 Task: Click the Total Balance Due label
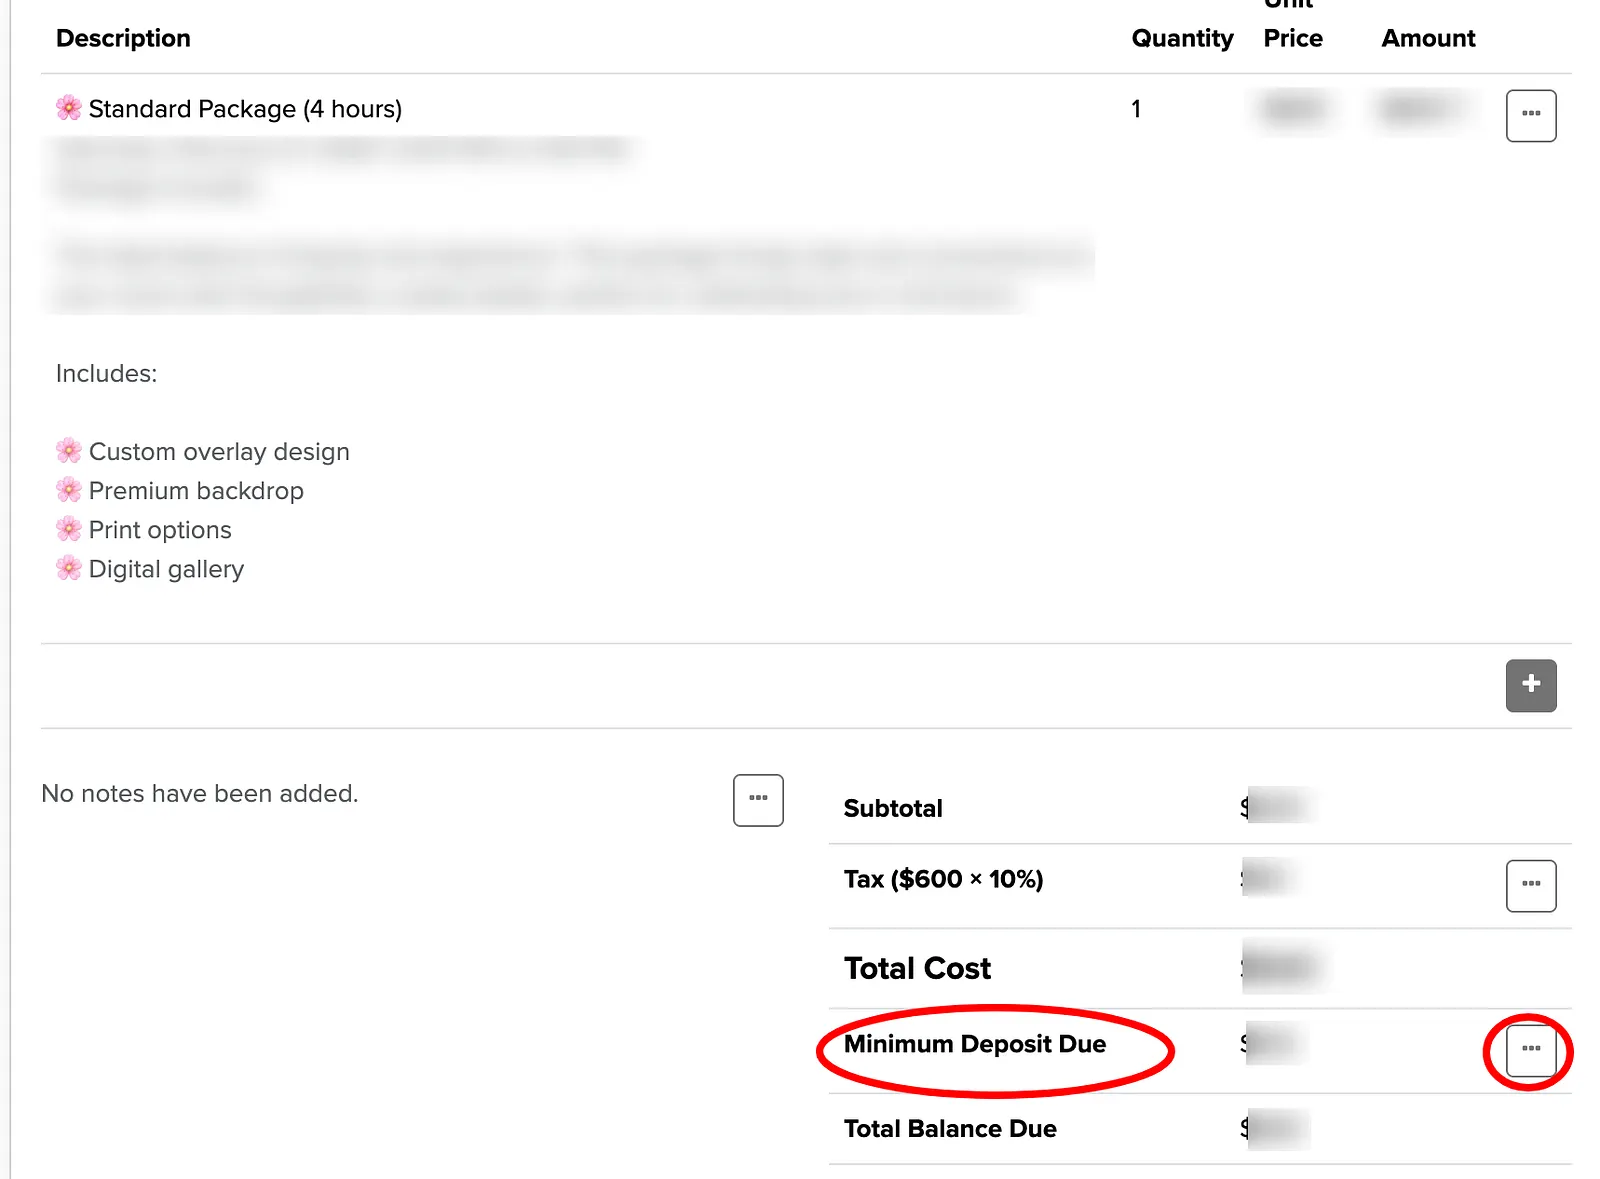pyautogui.click(x=950, y=1129)
